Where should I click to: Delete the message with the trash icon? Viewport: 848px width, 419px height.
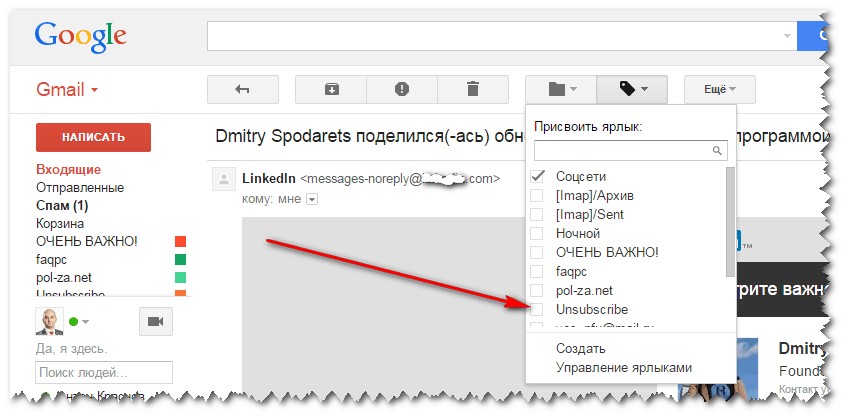(473, 89)
